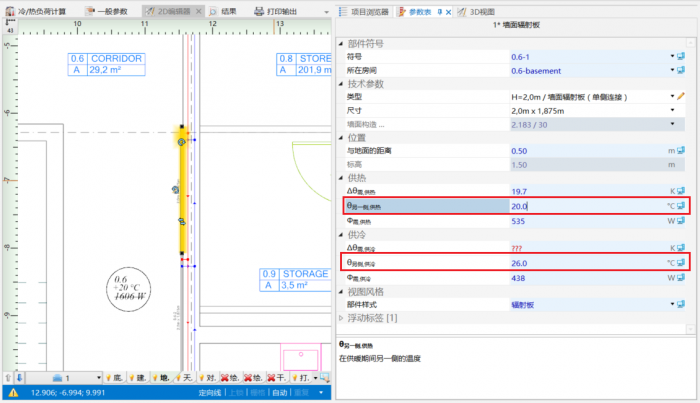Viewport: 700px width, 403px height.
Task: Click the pencil edit icon beside 类型
Action: pos(680,96)
